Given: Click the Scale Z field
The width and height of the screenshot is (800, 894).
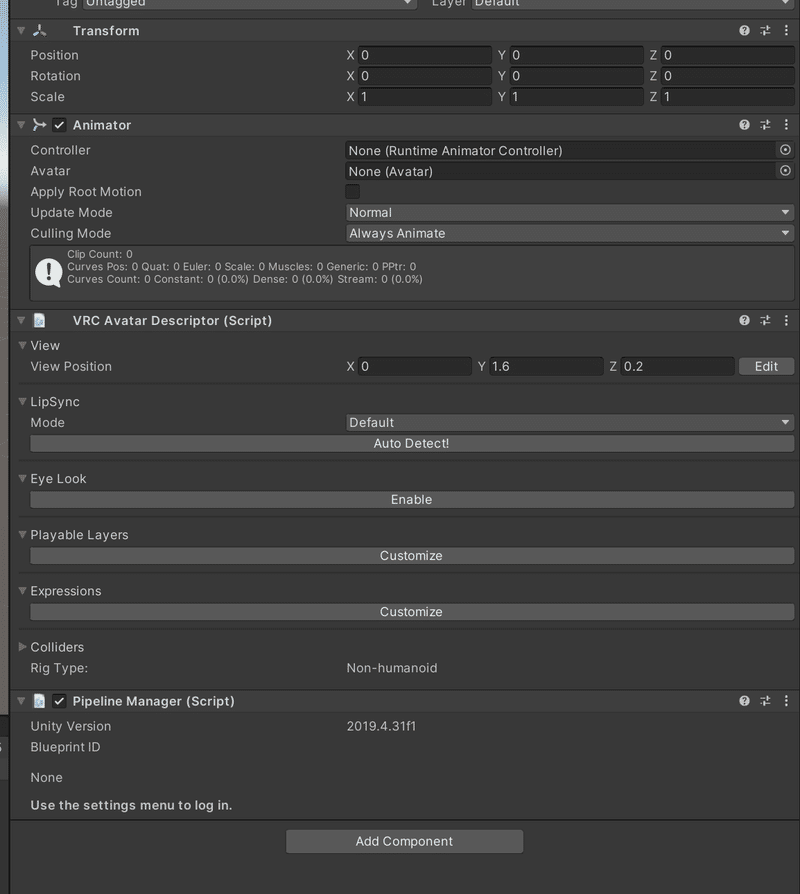Looking at the screenshot, I should tap(728, 97).
